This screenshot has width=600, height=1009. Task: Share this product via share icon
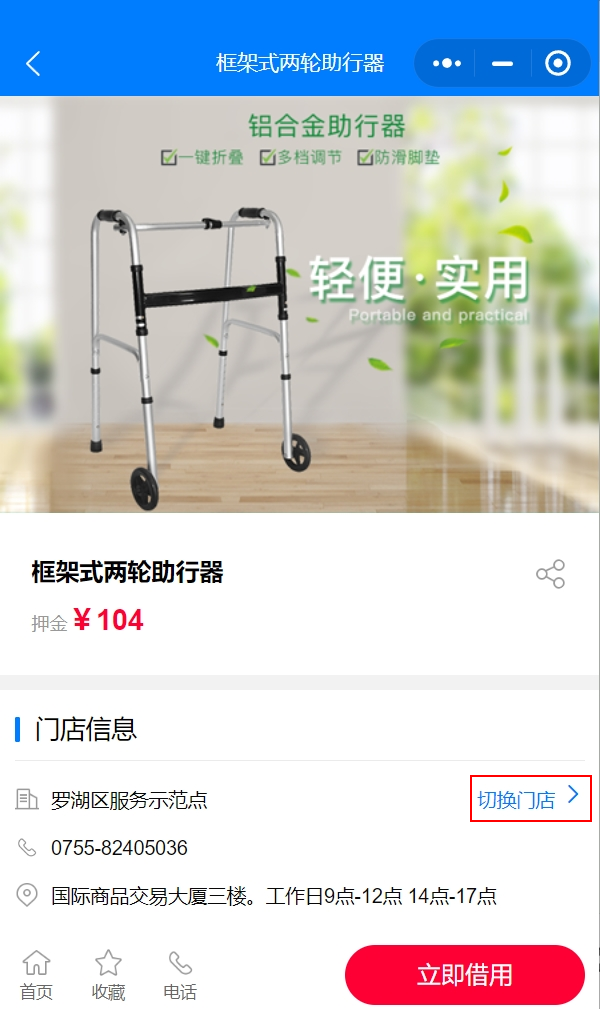pos(550,573)
